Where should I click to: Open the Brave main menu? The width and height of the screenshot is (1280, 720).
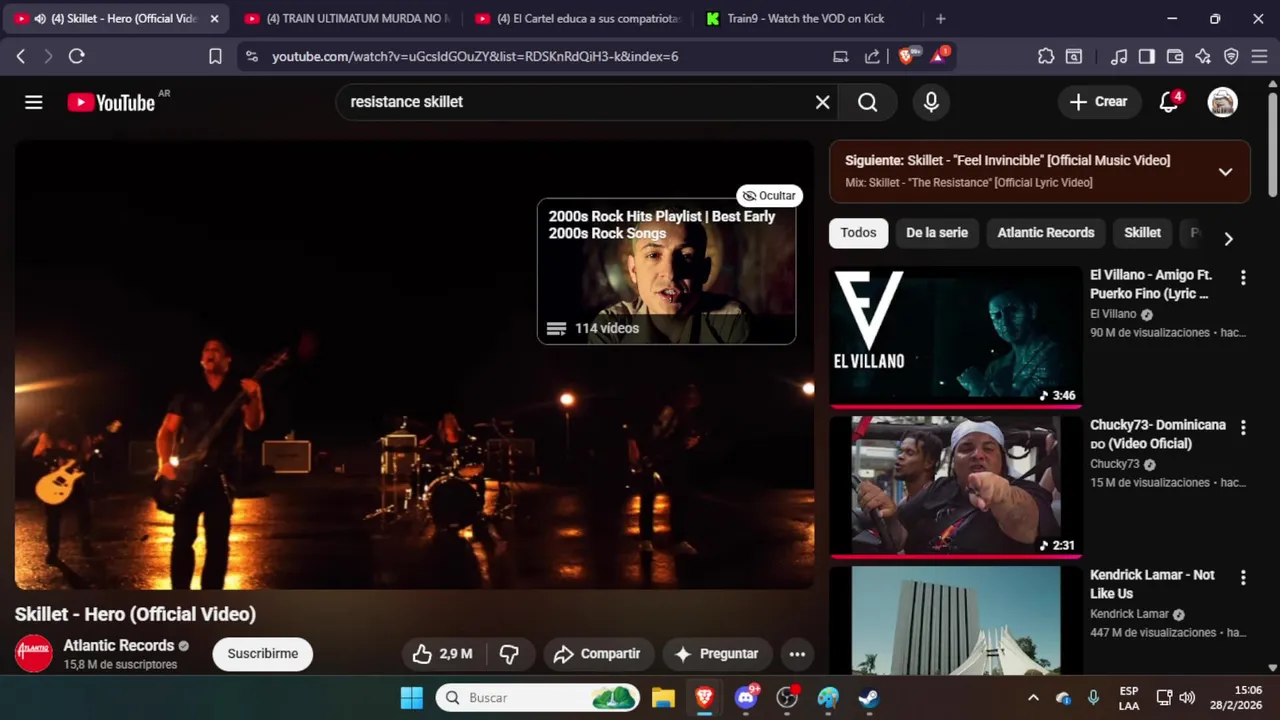coord(1259,57)
